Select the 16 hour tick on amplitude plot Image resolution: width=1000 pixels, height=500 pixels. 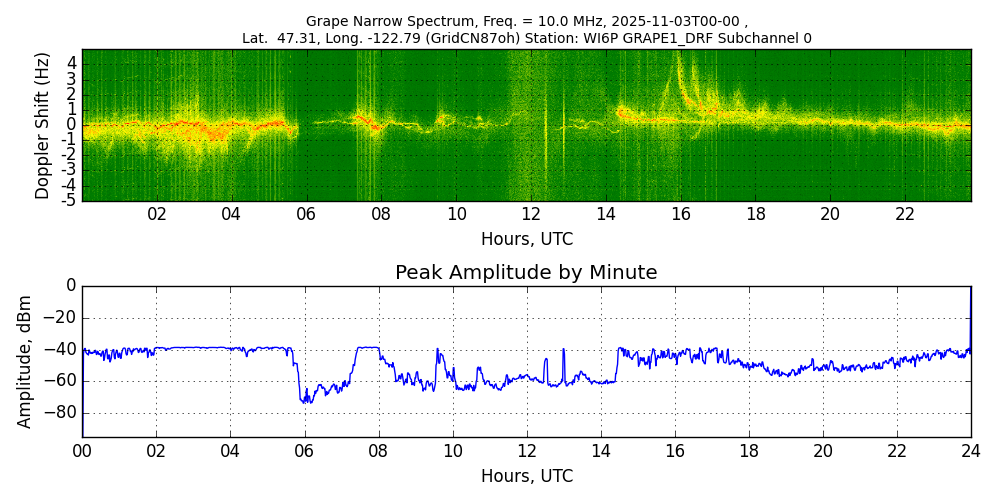click(x=674, y=451)
